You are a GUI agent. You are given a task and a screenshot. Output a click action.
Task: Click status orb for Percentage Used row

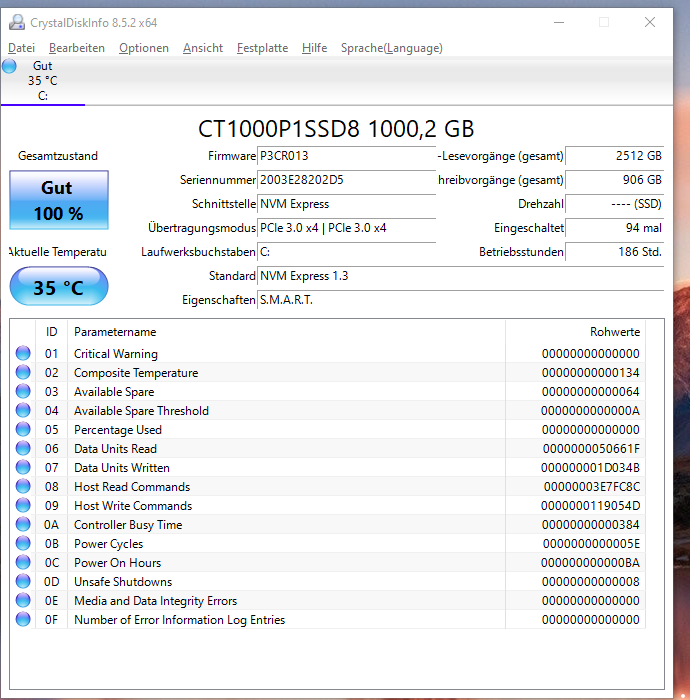coord(23,429)
